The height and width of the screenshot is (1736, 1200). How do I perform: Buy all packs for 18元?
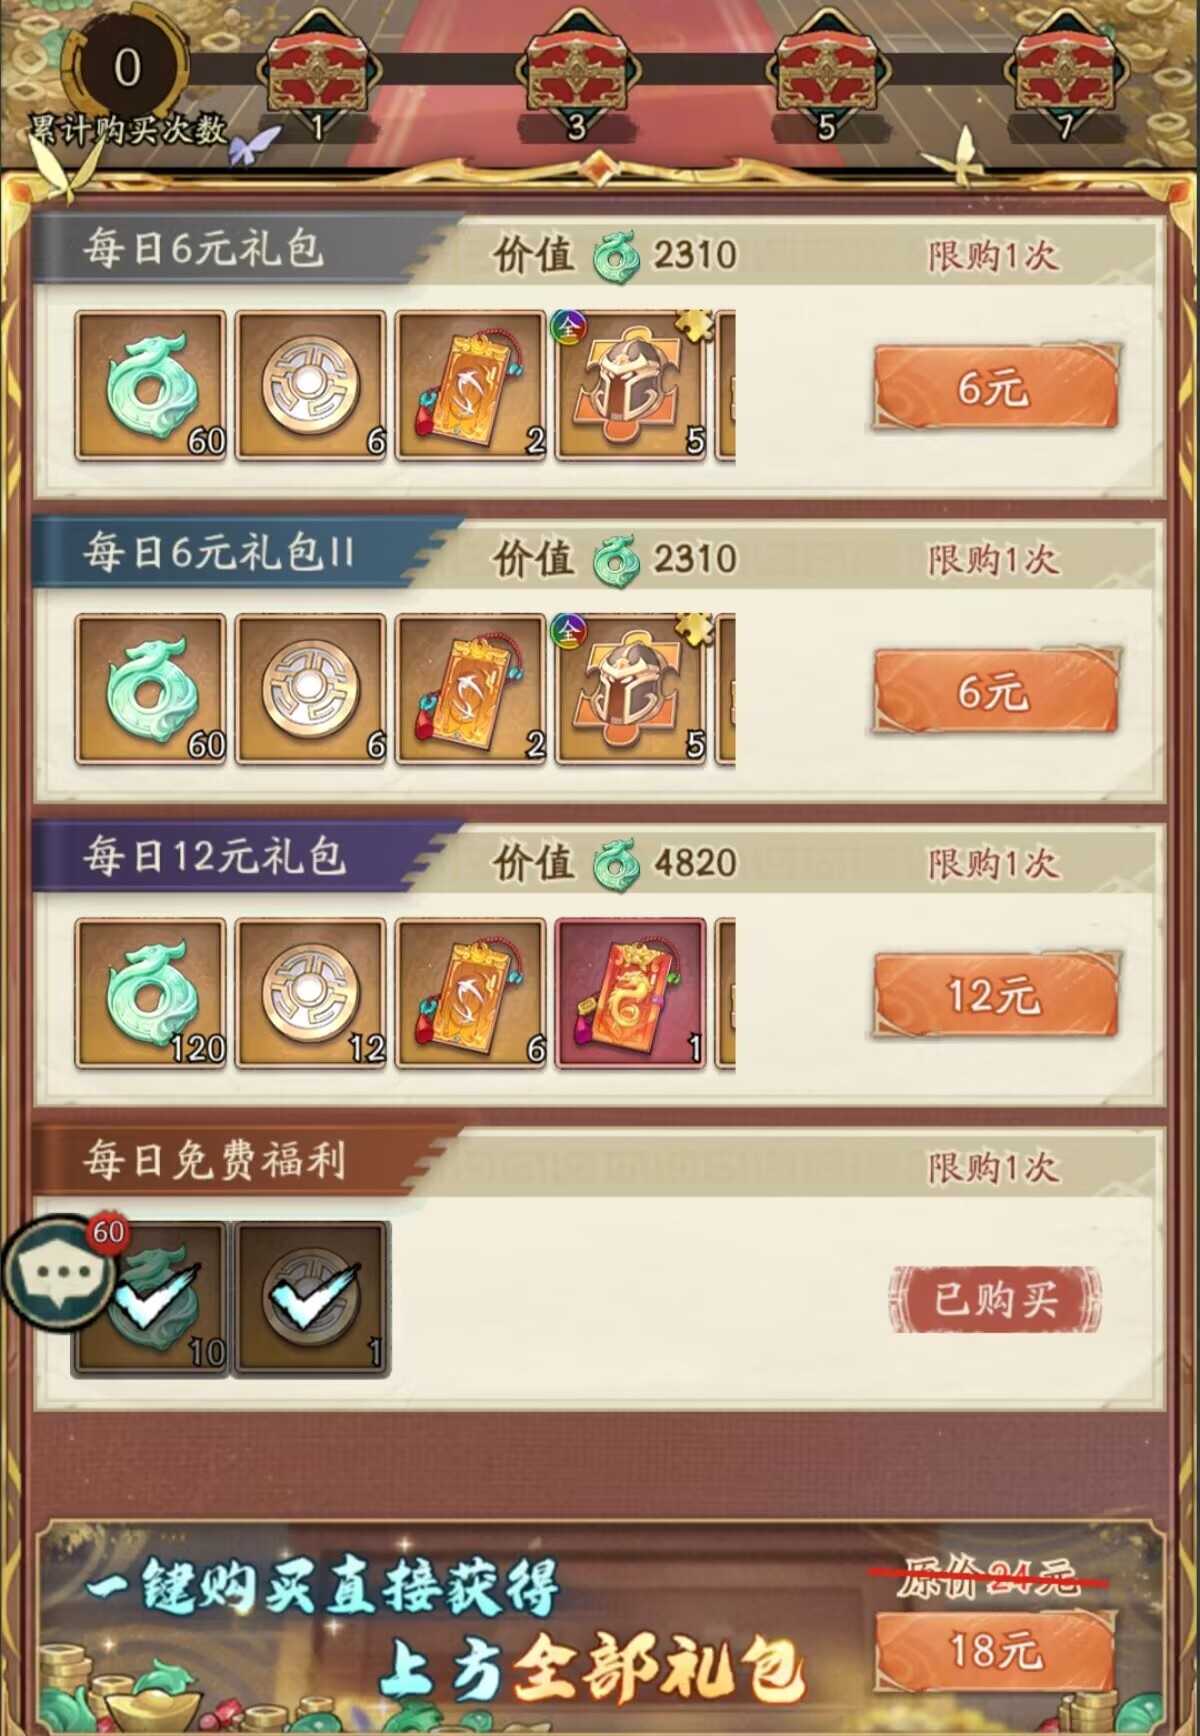point(995,1651)
